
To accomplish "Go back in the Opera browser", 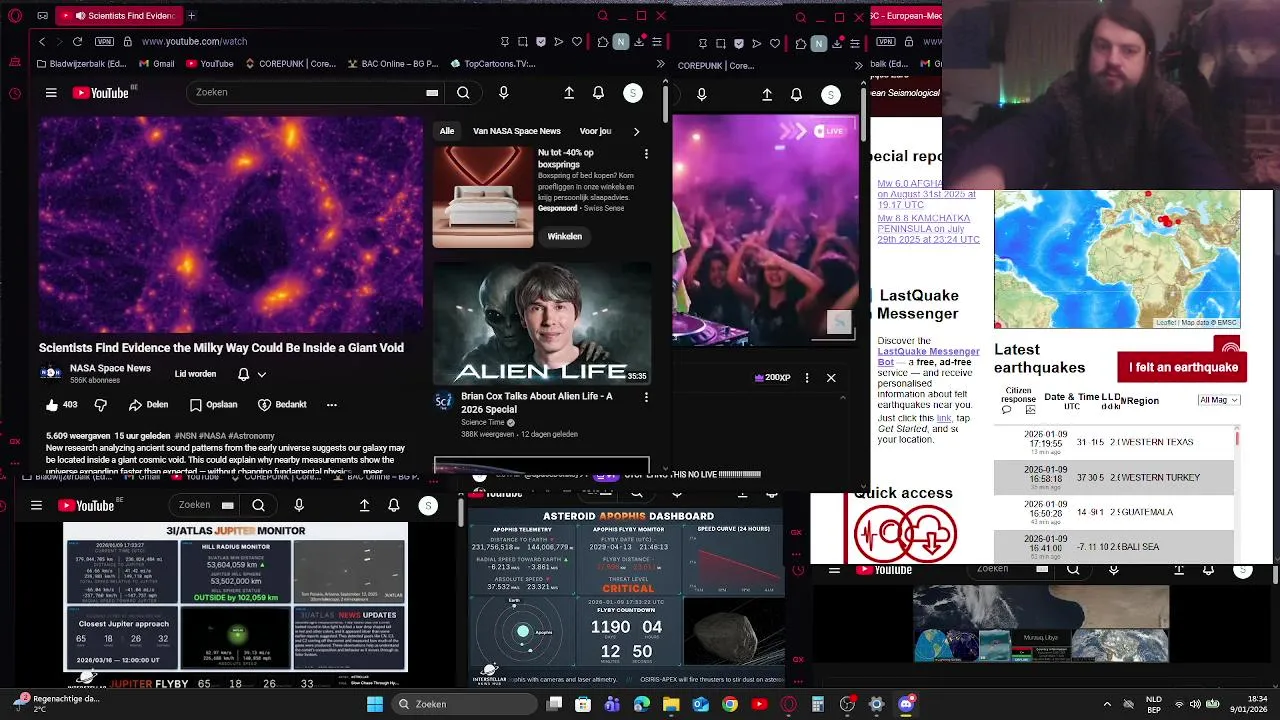I will pyautogui.click(x=41, y=42).
